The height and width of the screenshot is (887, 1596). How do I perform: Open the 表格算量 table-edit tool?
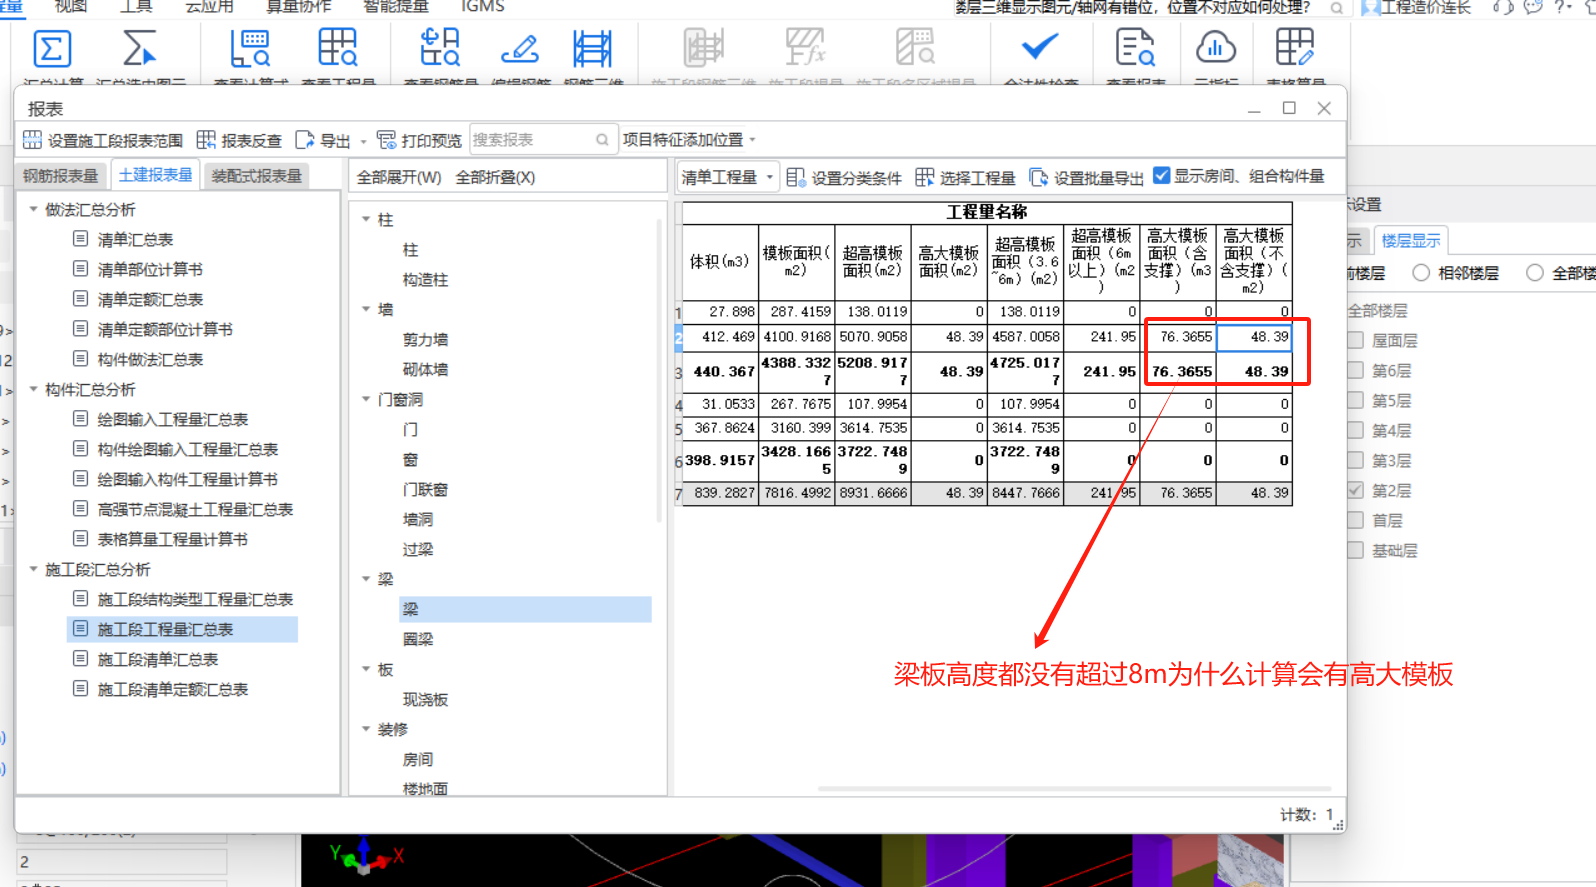(x=1295, y=49)
